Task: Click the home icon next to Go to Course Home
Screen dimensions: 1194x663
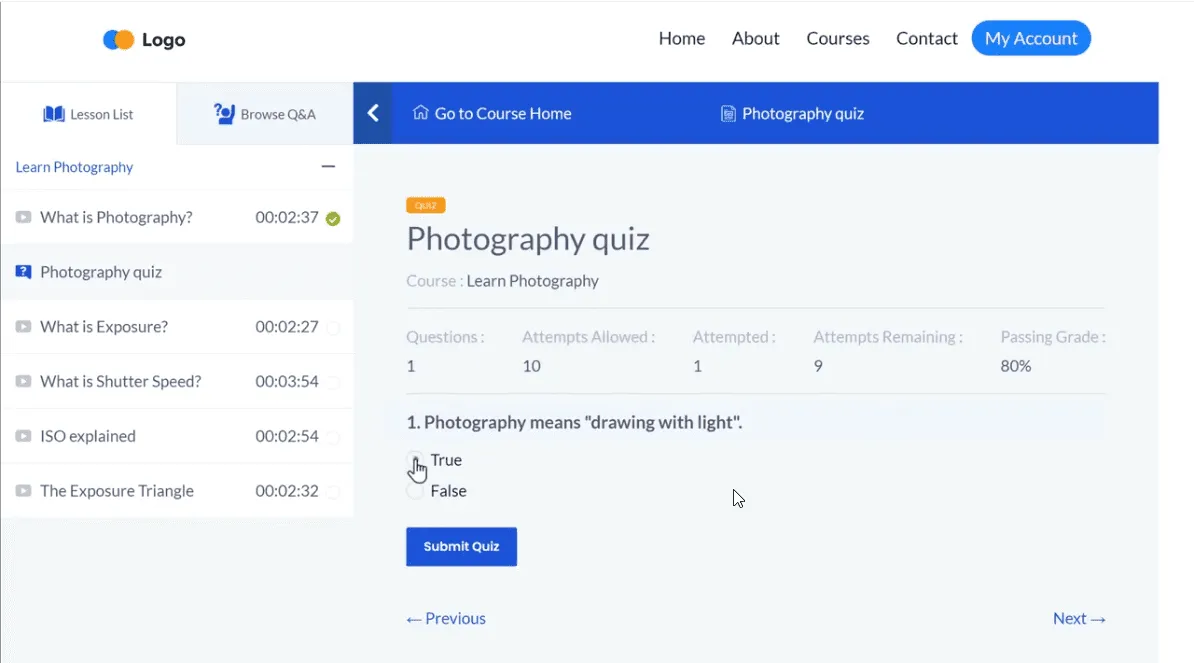Action: [420, 113]
